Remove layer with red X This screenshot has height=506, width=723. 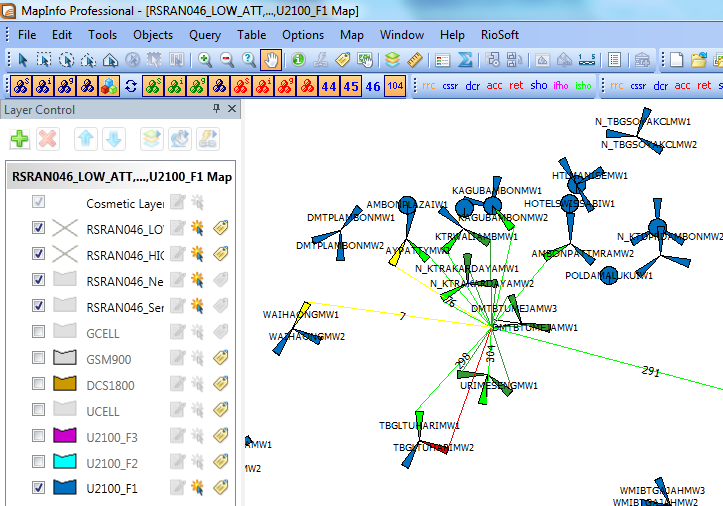pyautogui.click(x=48, y=139)
